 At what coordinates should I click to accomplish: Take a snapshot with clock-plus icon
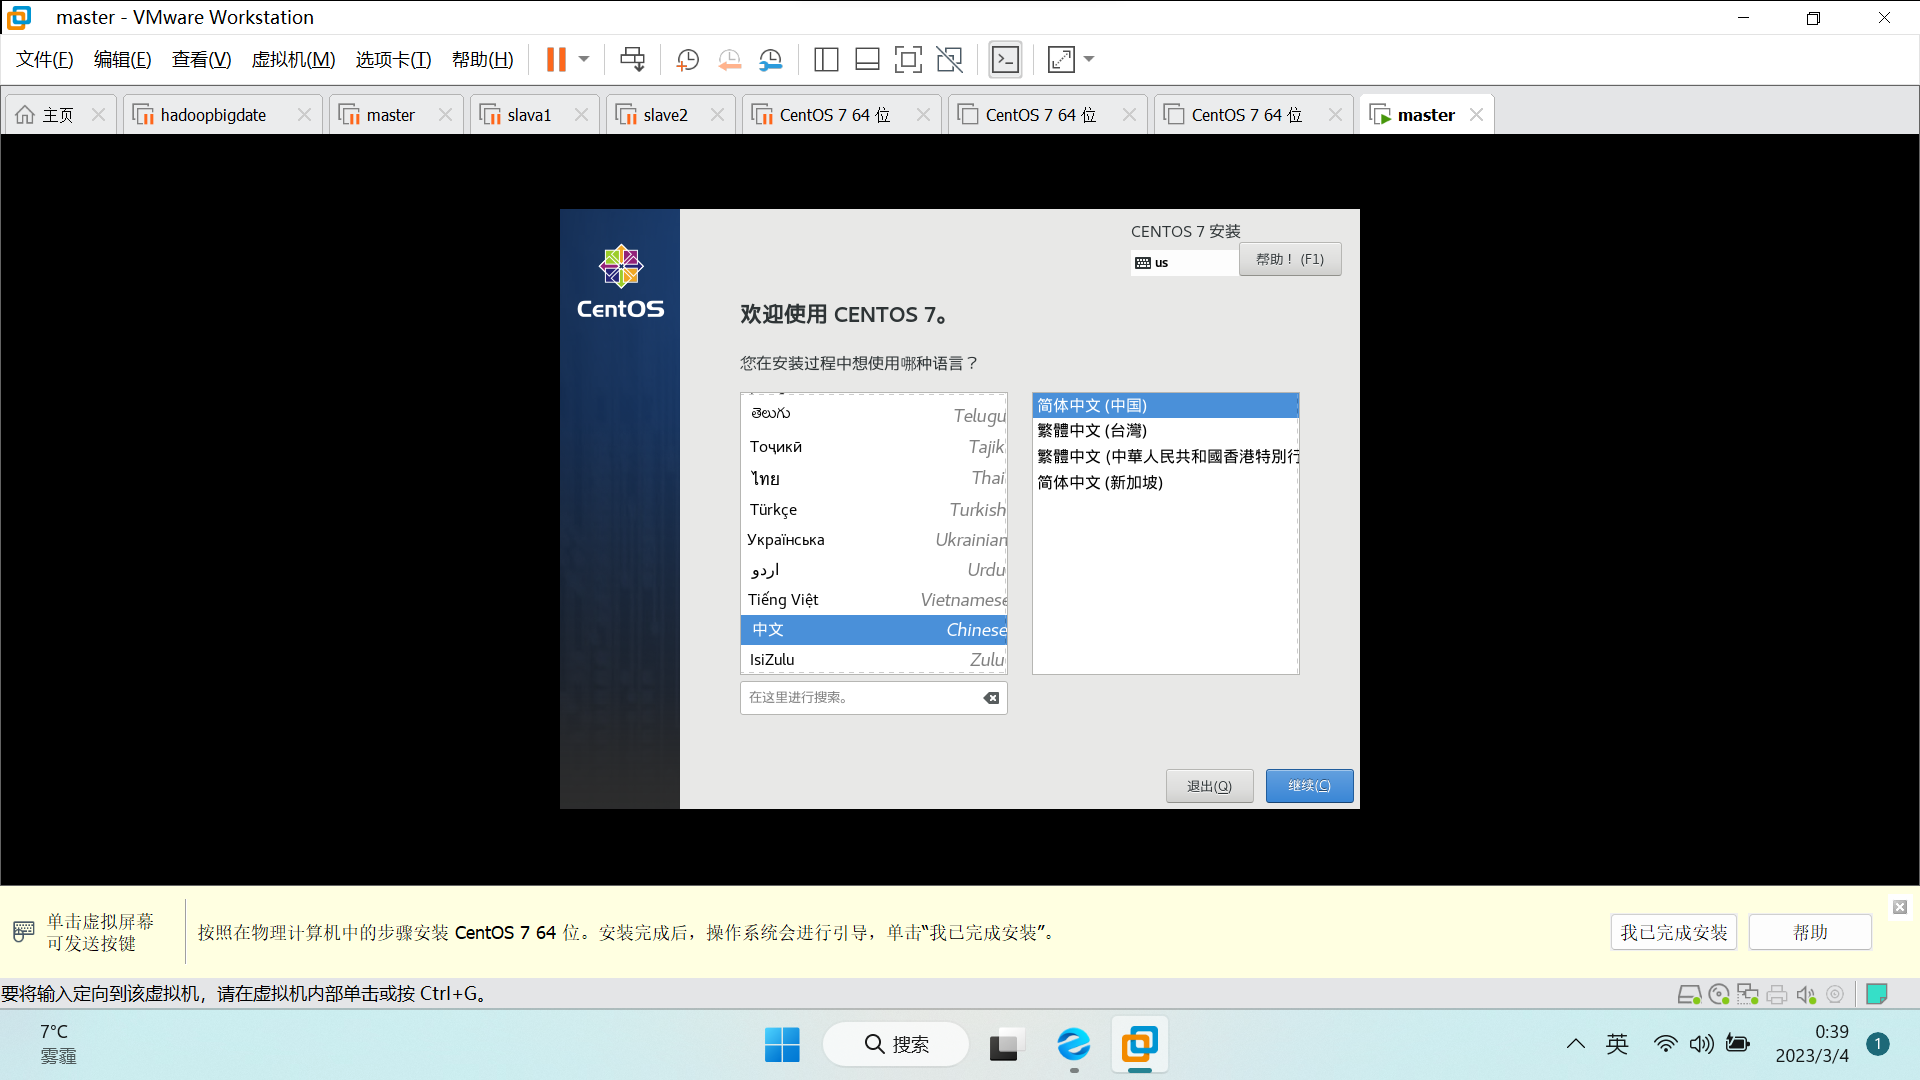coord(687,60)
